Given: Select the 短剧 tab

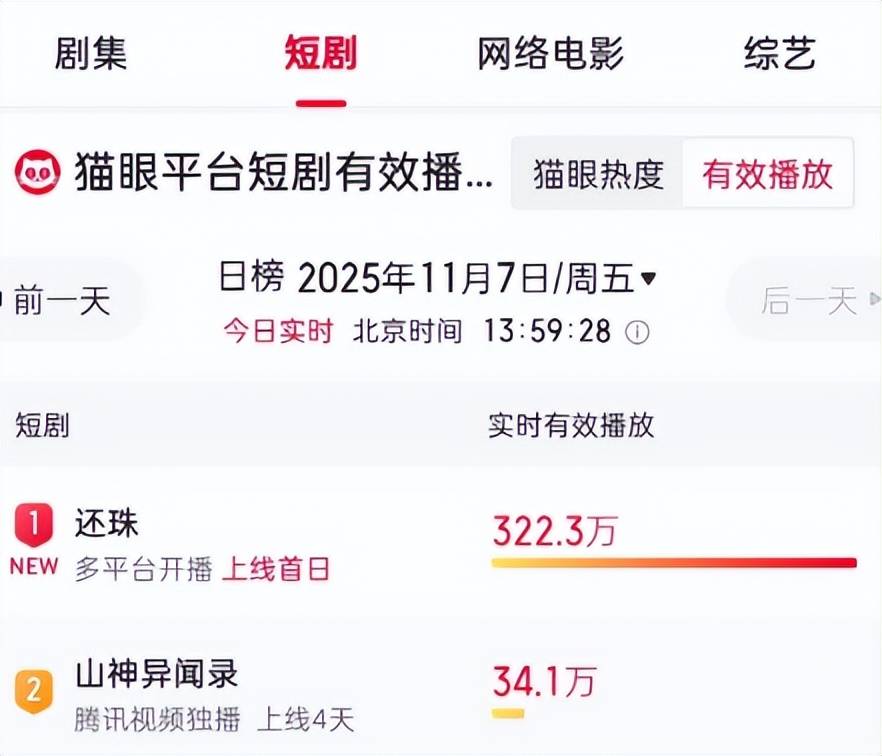Looking at the screenshot, I should pos(320,54).
